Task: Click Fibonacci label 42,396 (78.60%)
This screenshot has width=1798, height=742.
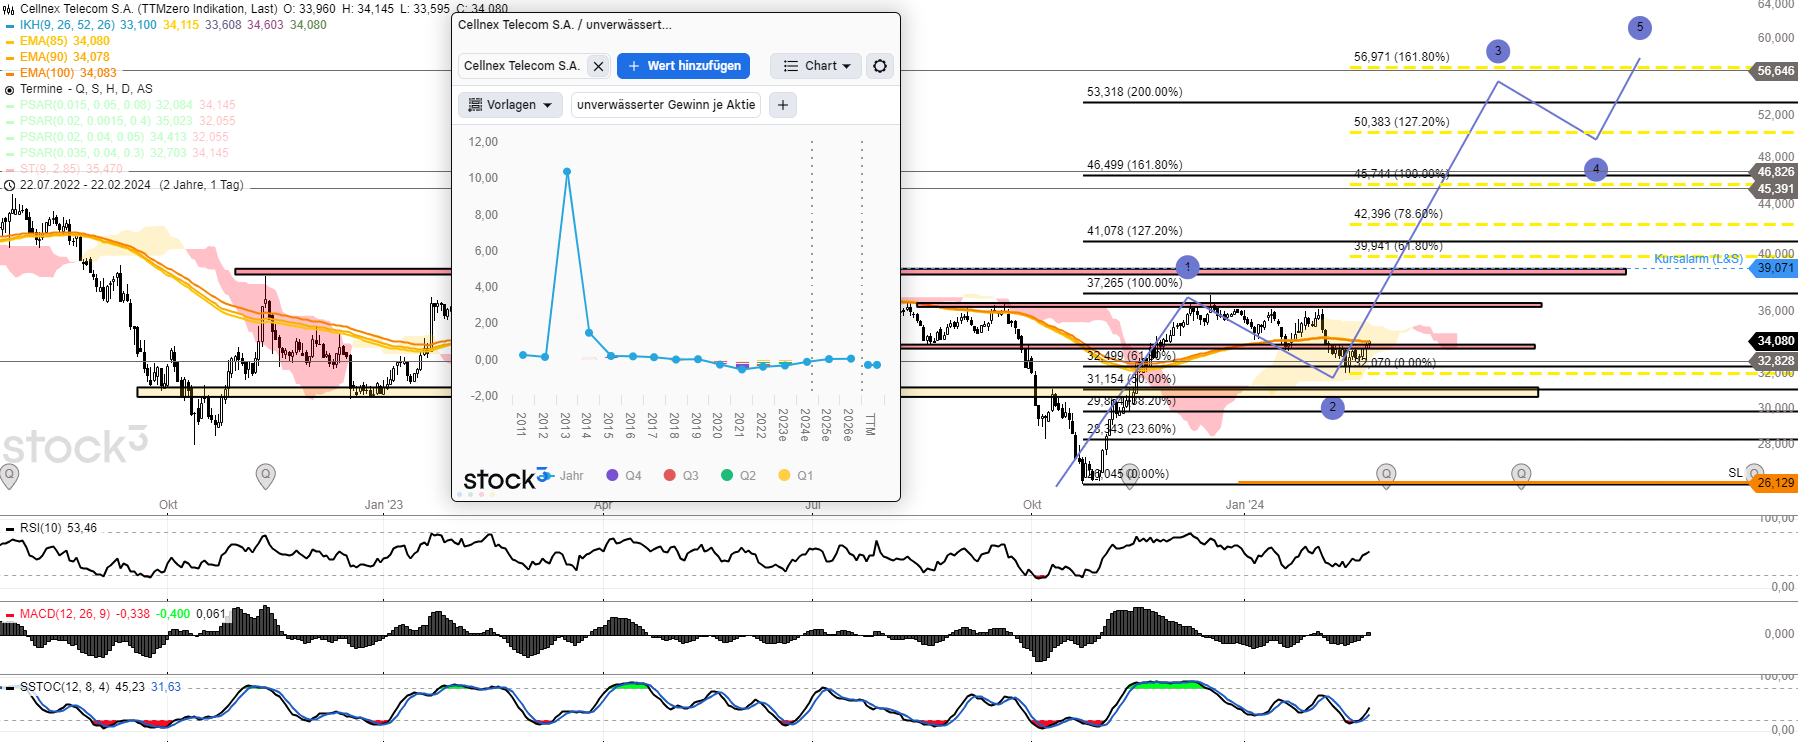Action: tap(1398, 214)
